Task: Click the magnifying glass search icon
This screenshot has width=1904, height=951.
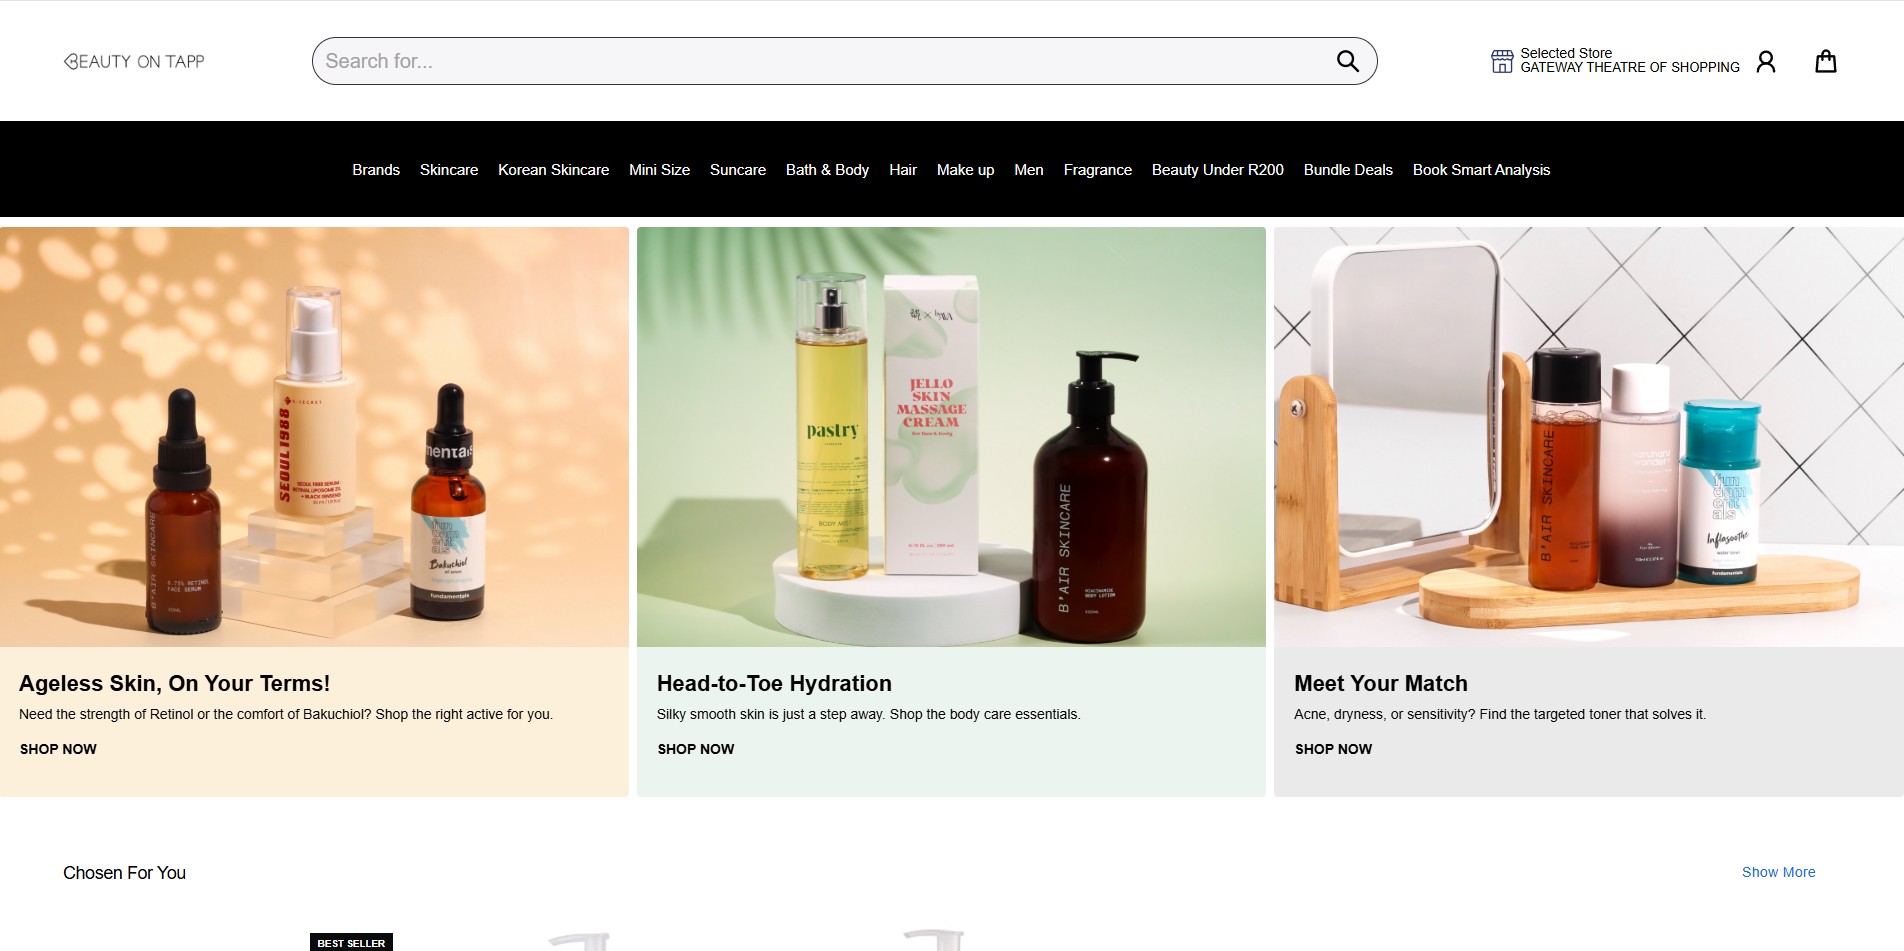Action: (x=1347, y=61)
